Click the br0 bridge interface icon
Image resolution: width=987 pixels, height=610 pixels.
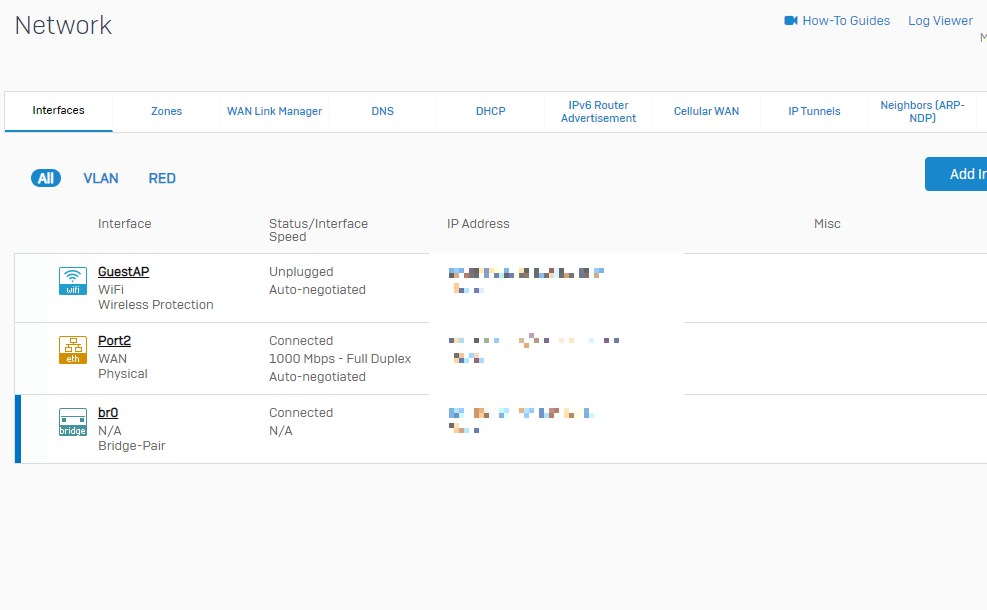pos(73,422)
